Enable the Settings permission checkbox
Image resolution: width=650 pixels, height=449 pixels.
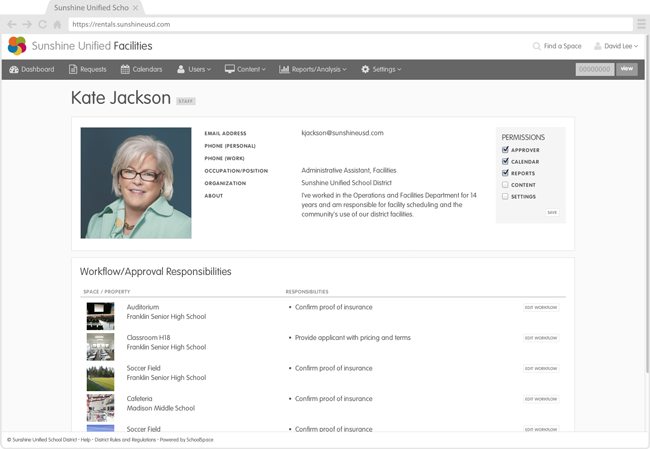coord(505,196)
